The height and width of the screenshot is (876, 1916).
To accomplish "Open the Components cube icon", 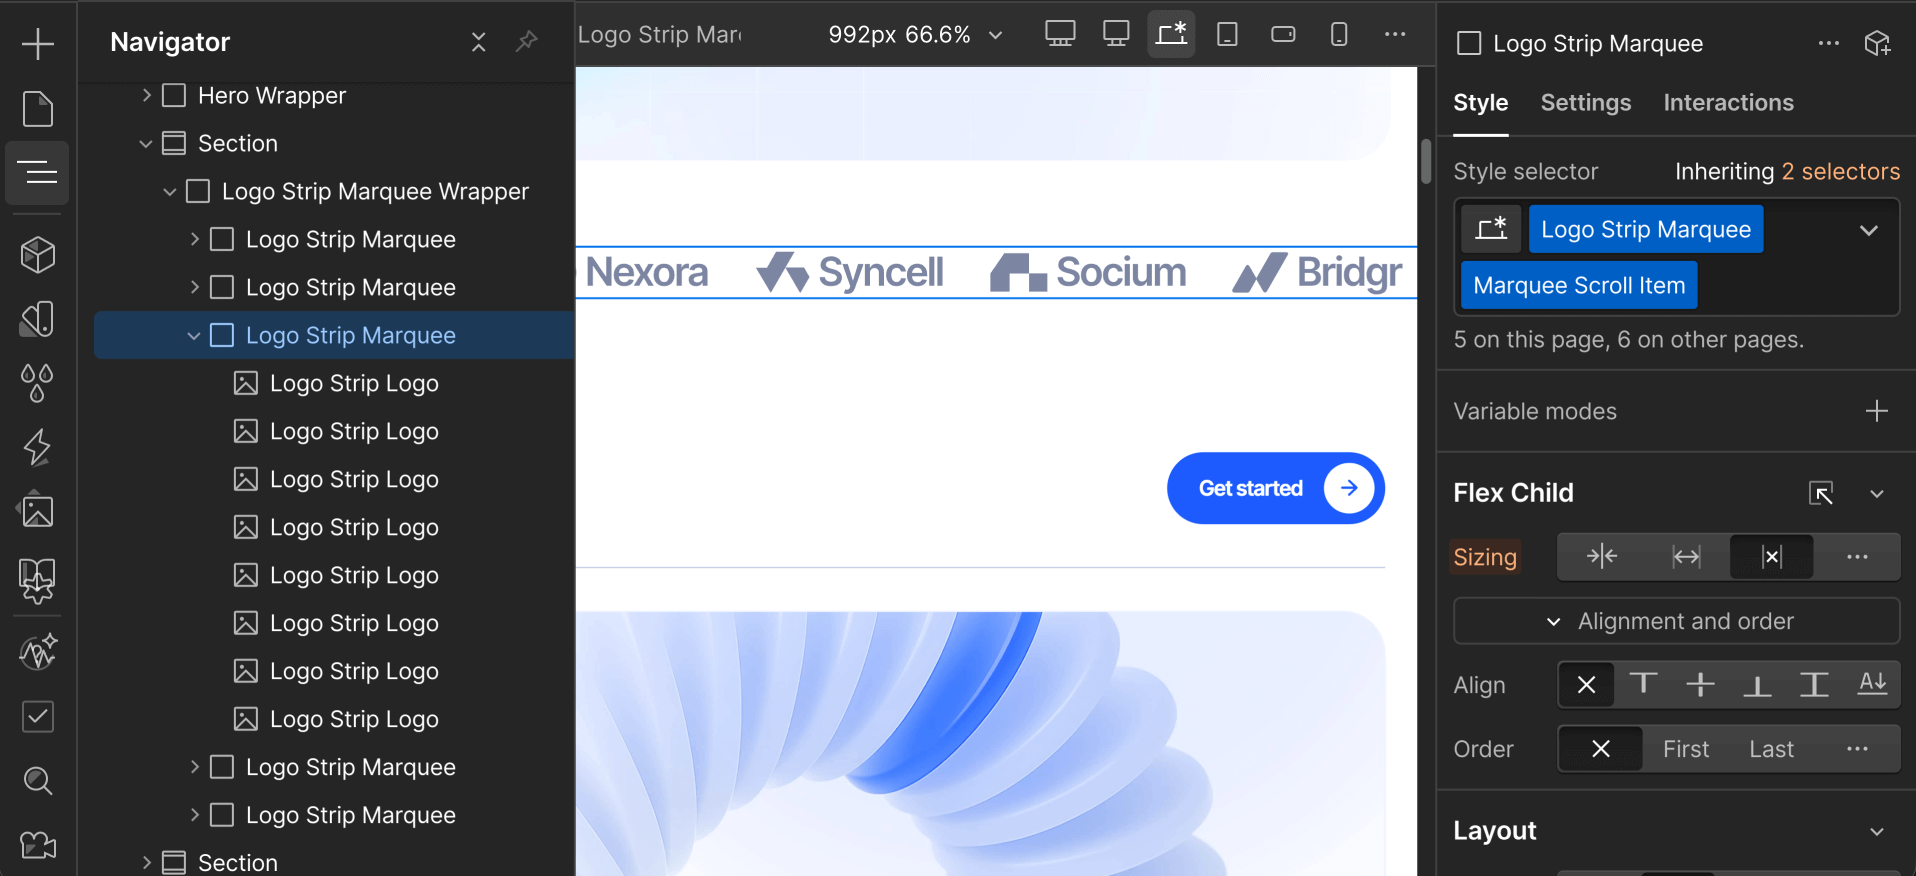I will [x=37, y=255].
